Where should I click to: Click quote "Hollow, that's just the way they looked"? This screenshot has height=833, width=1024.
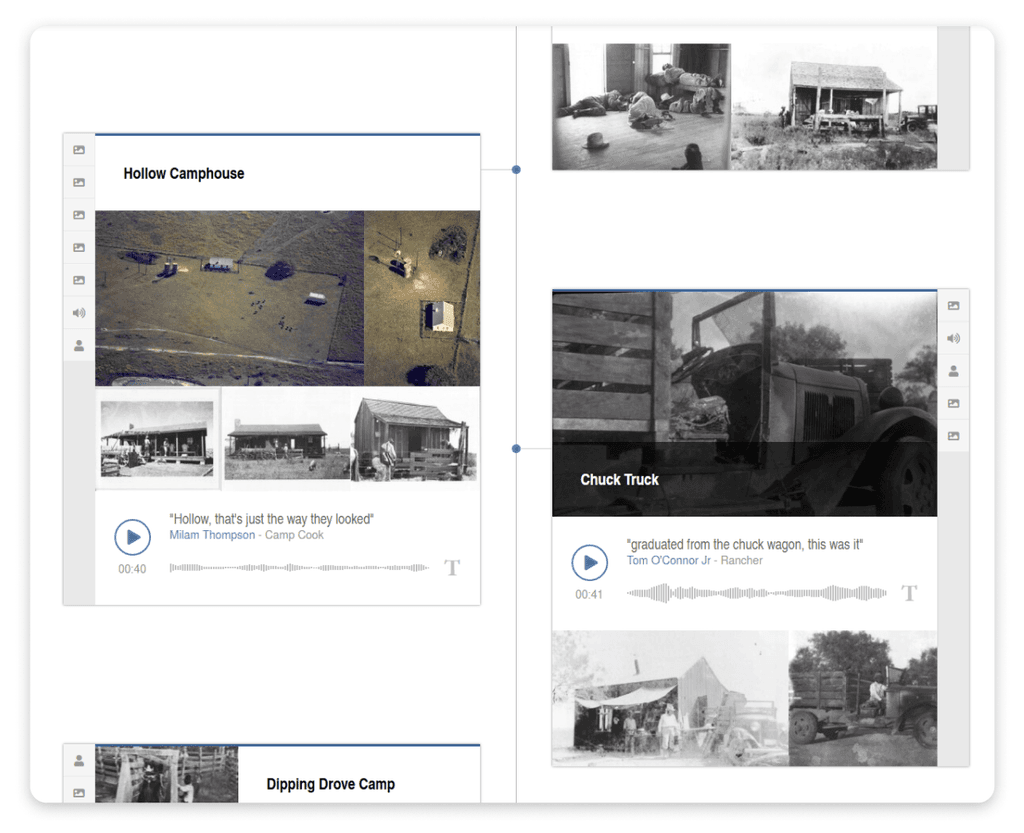pos(271,519)
